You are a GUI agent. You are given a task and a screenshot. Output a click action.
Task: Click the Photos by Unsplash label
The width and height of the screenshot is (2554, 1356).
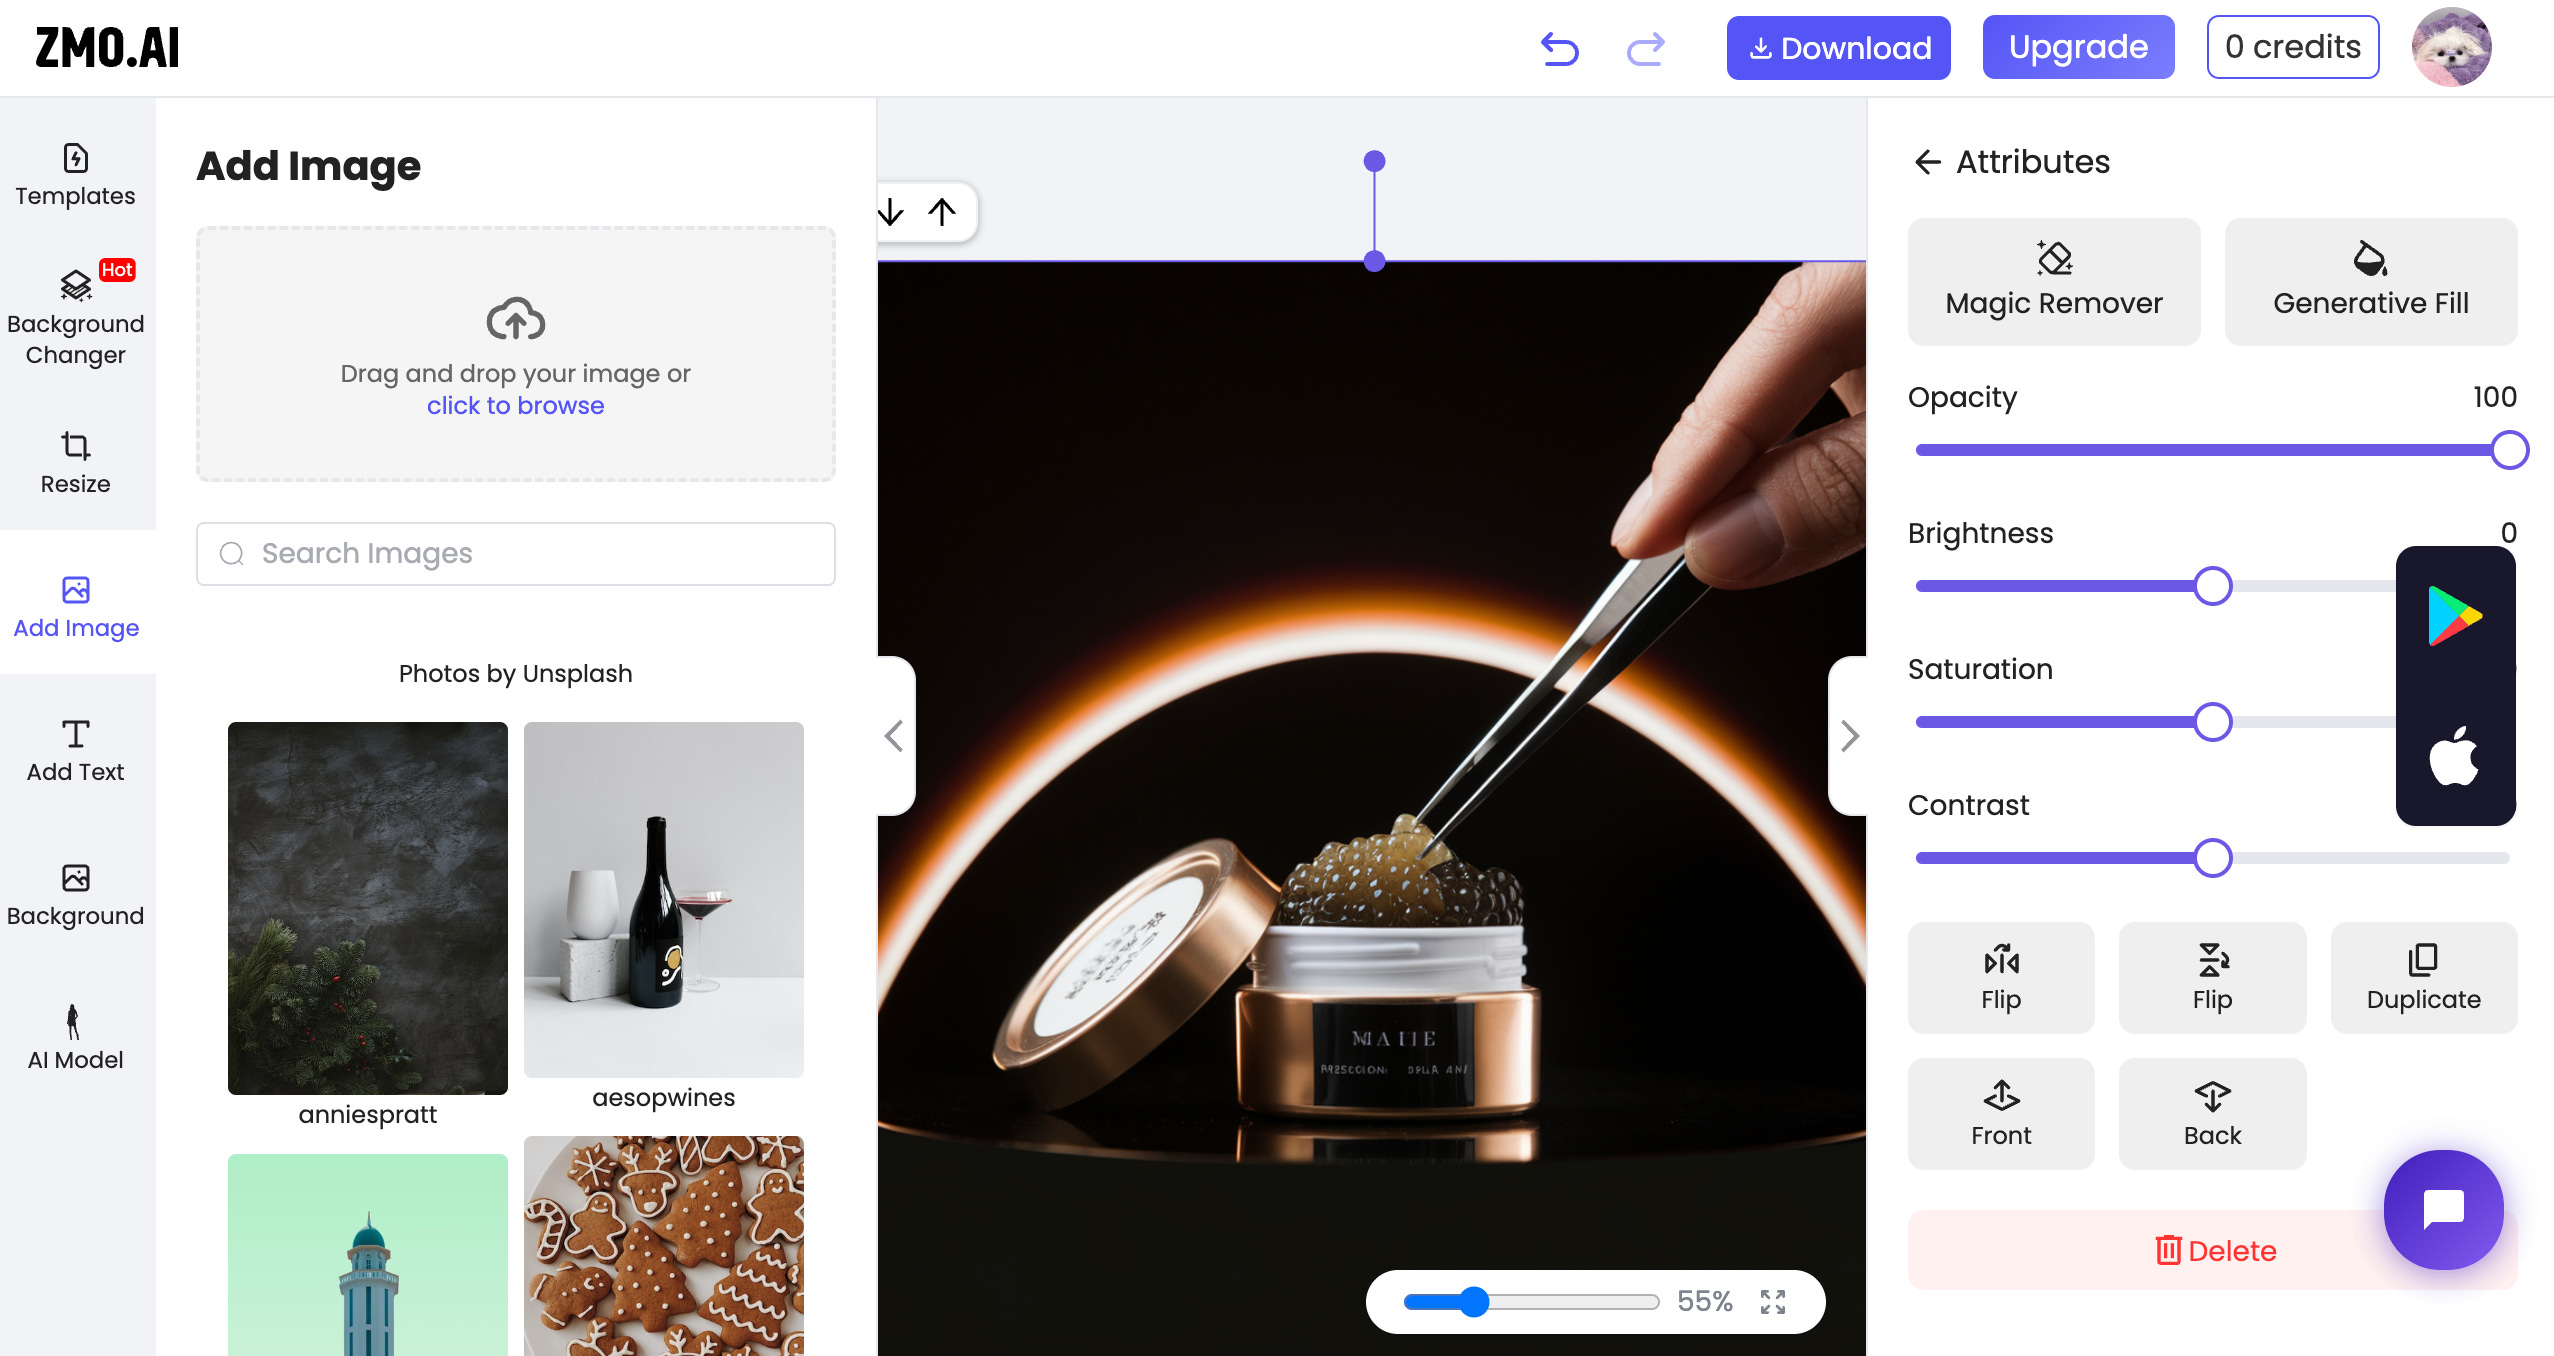515,674
